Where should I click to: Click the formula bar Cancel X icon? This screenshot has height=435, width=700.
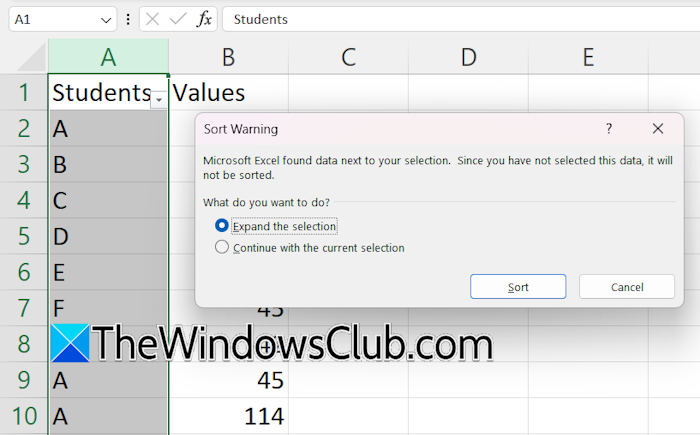coord(152,19)
